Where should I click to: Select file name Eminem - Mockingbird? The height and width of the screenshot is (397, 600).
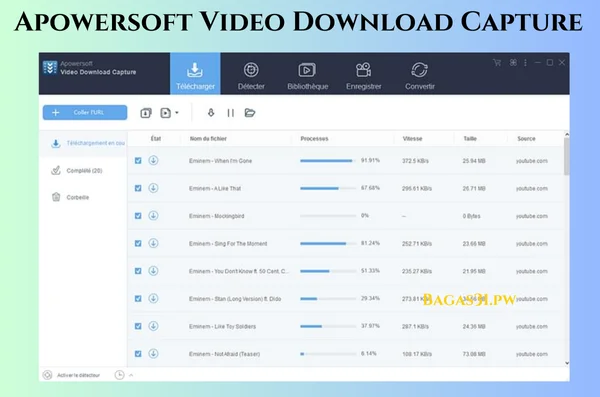point(217,216)
